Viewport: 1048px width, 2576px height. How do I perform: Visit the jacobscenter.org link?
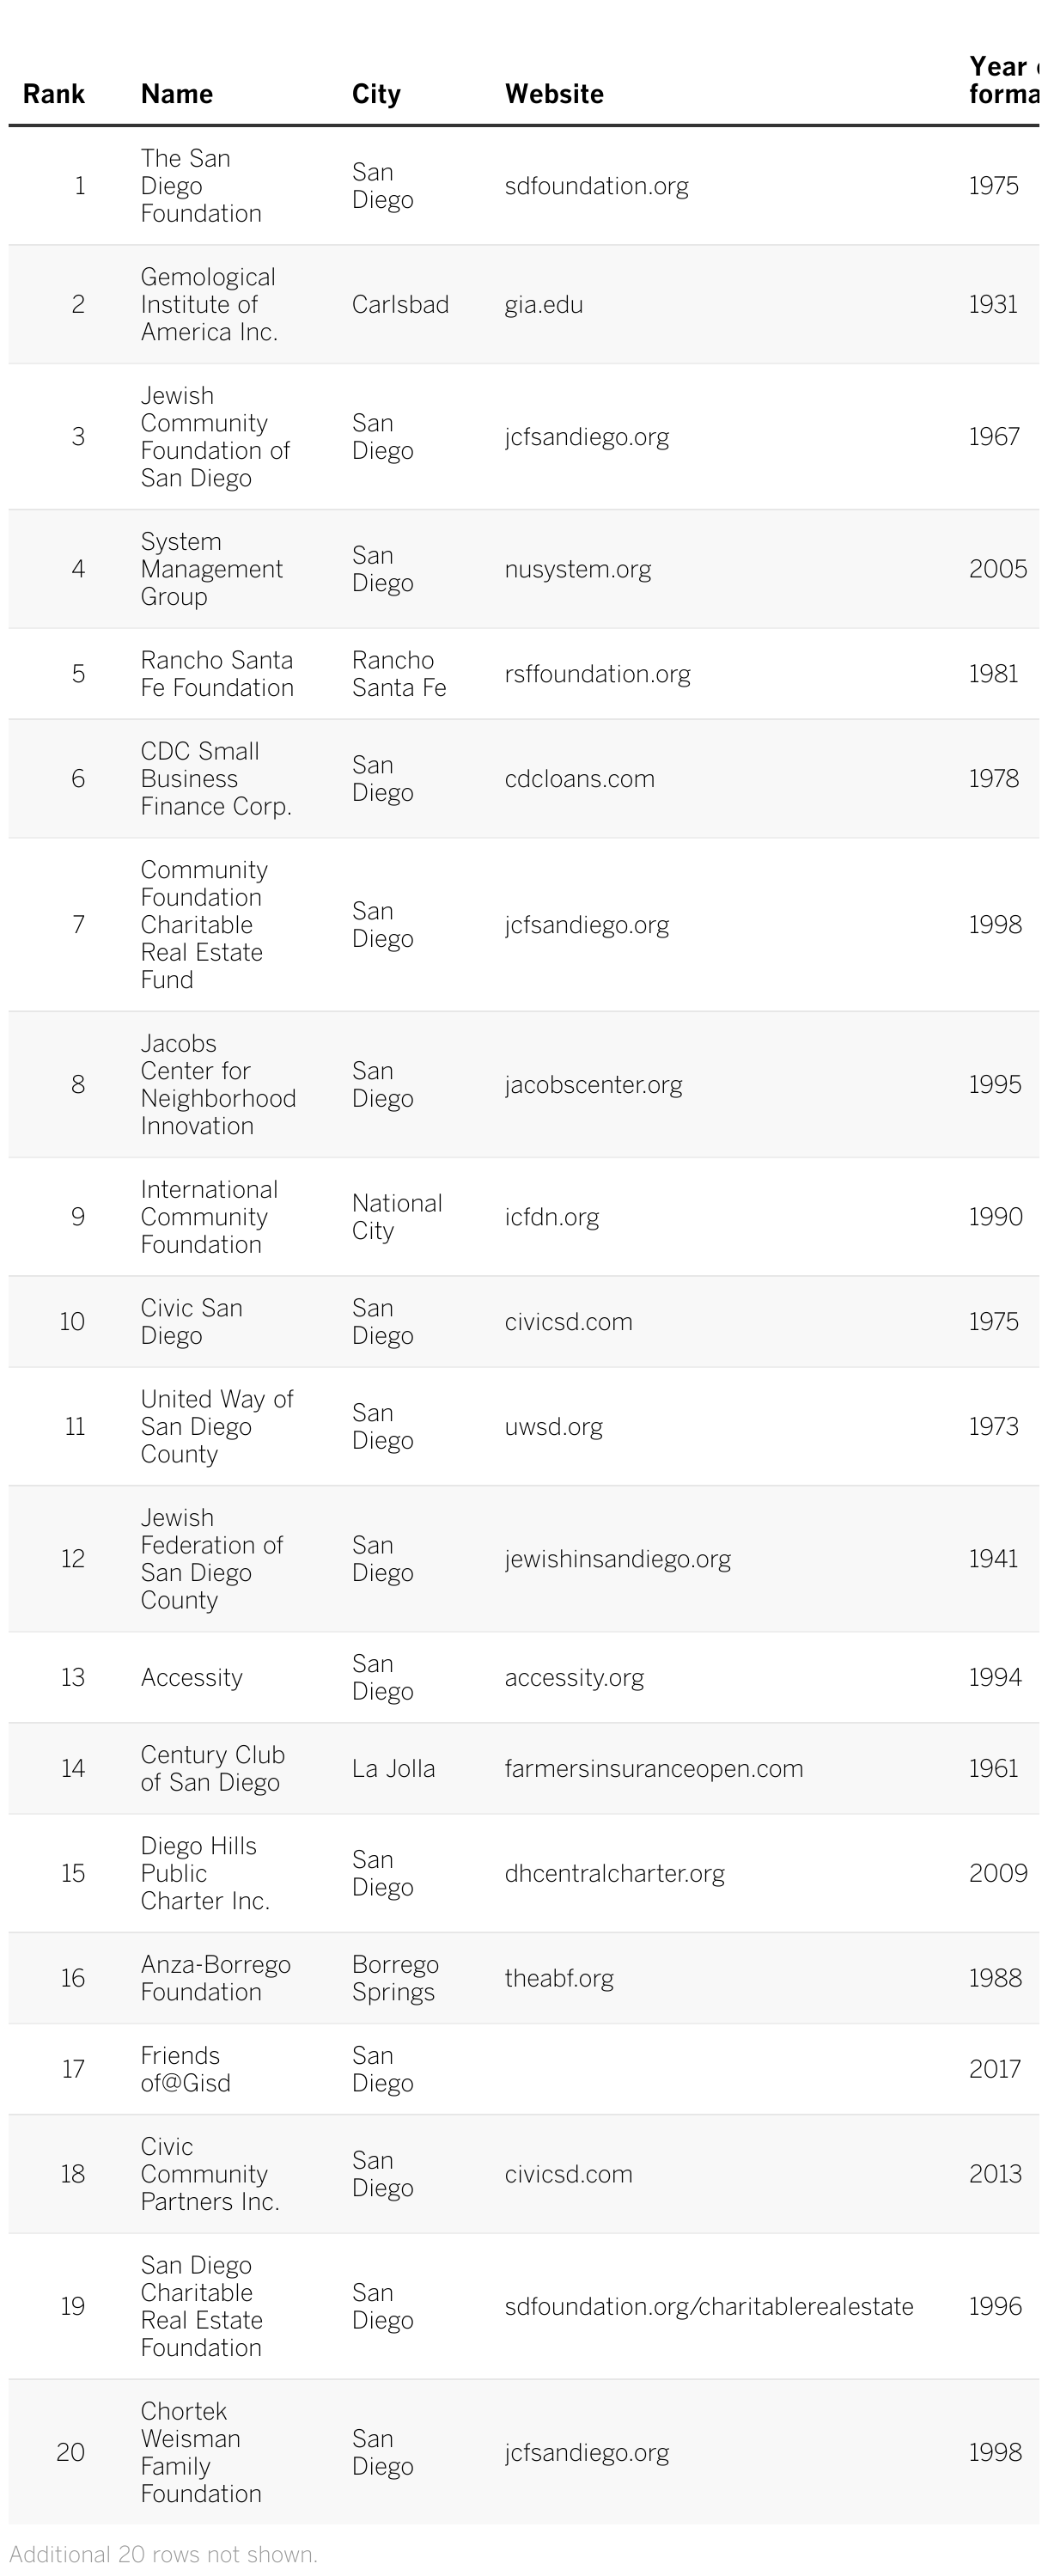(593, 1085)
